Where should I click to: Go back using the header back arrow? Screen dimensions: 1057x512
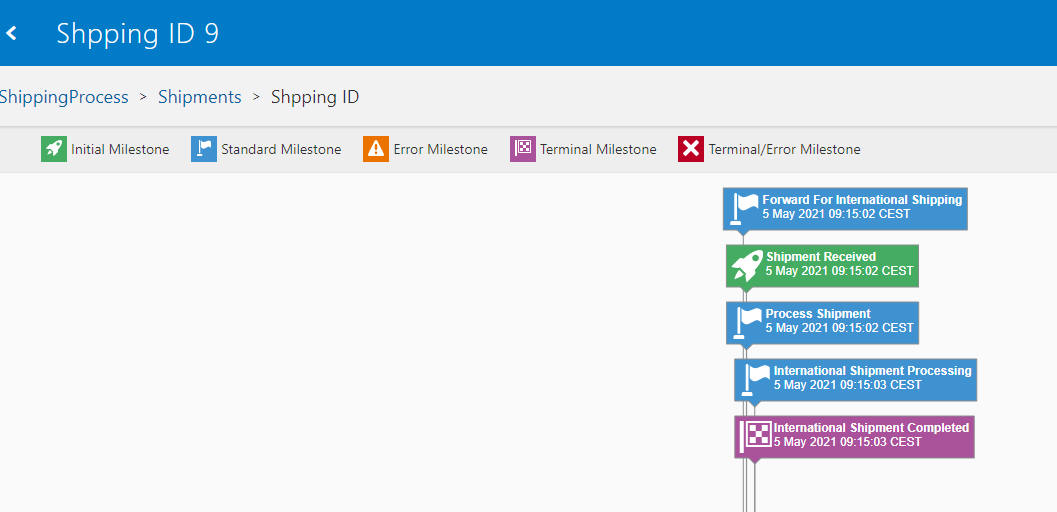point(11,33)
